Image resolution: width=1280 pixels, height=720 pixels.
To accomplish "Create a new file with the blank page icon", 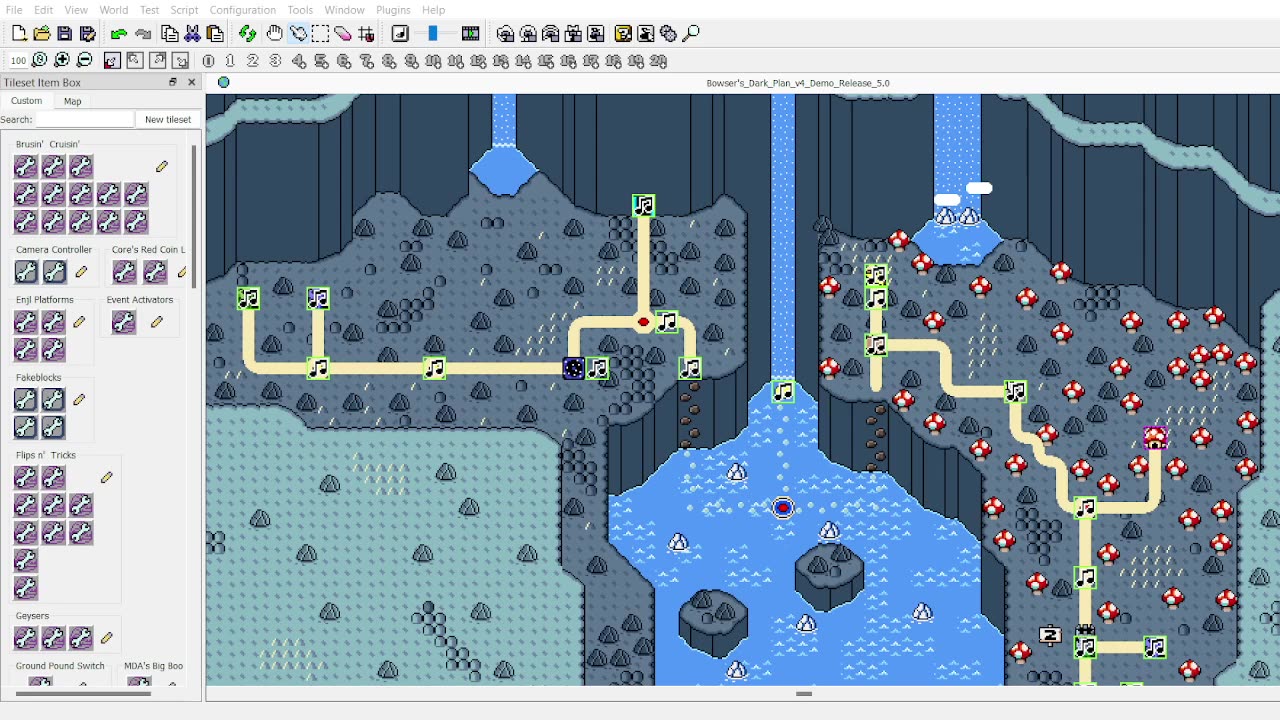I will click(19, 34).
